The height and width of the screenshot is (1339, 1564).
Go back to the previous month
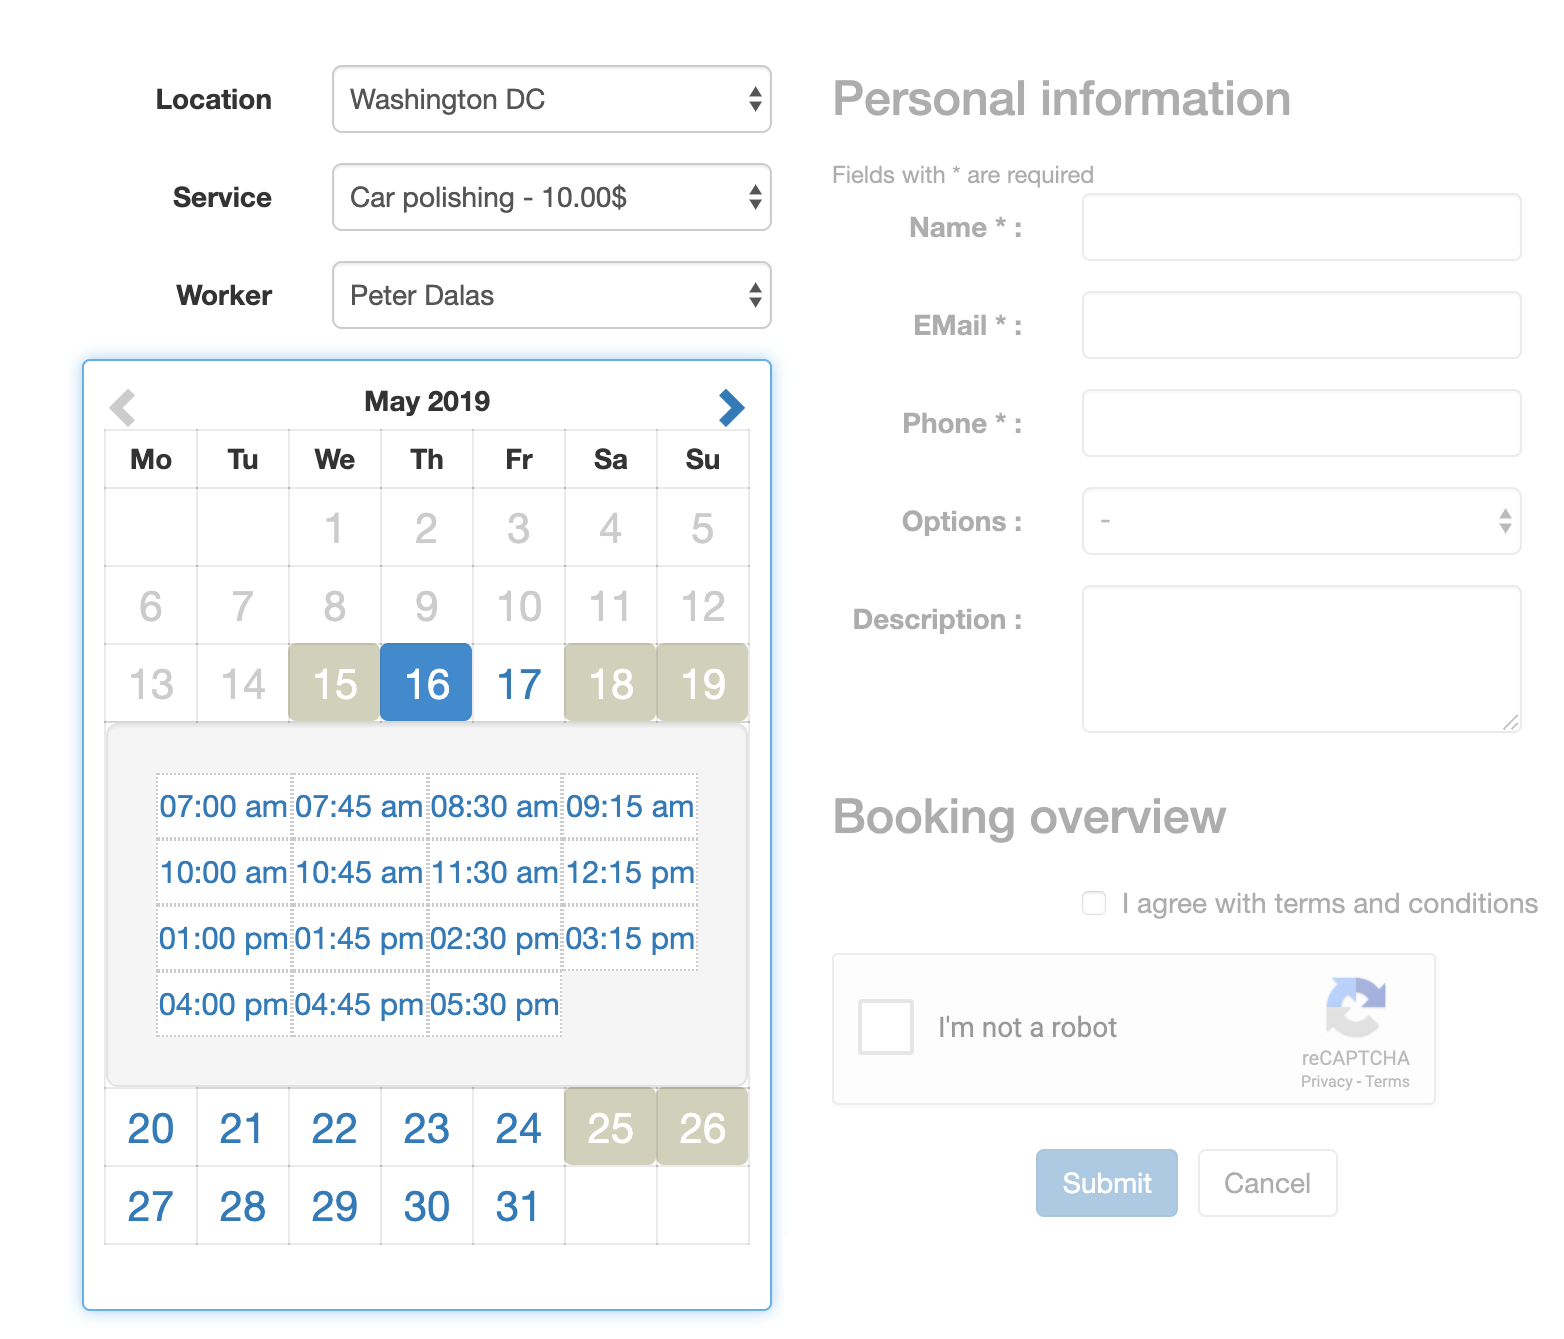coord(122,407)
